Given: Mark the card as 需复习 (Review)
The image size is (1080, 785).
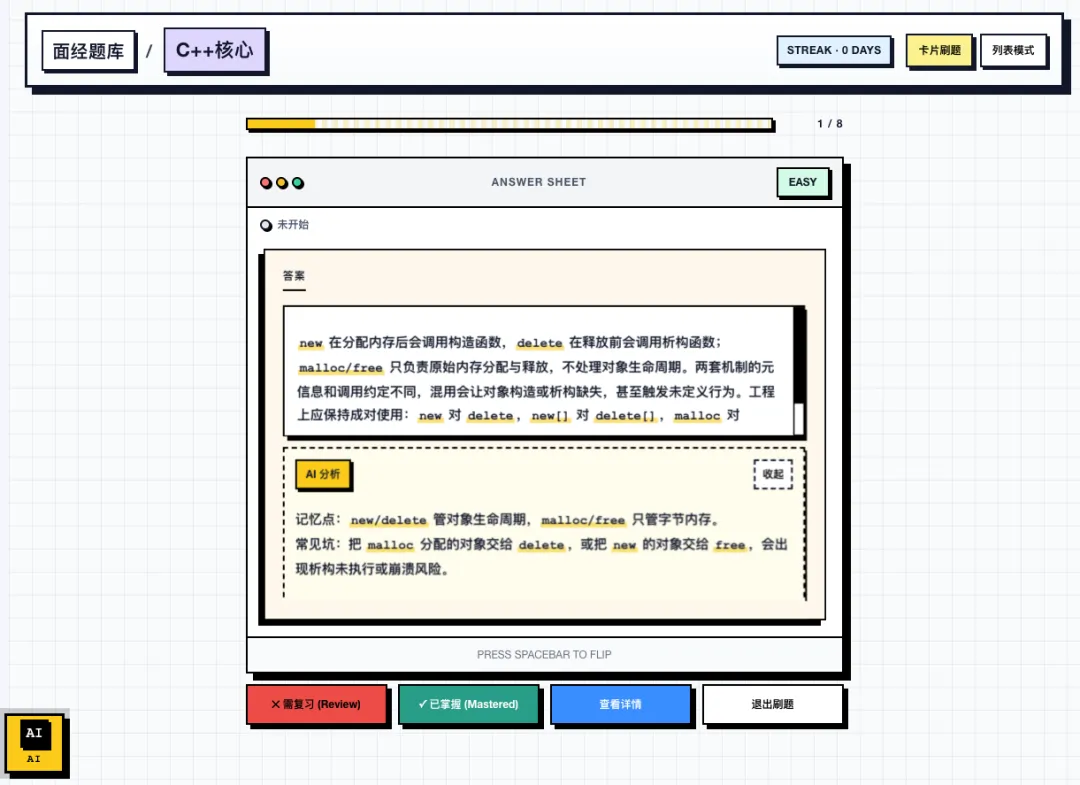Looking at the screenshot, I should click(317, 704).
